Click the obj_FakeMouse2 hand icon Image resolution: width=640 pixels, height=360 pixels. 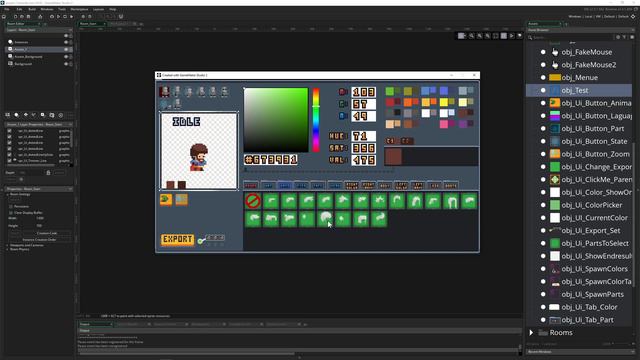(555, 64)
